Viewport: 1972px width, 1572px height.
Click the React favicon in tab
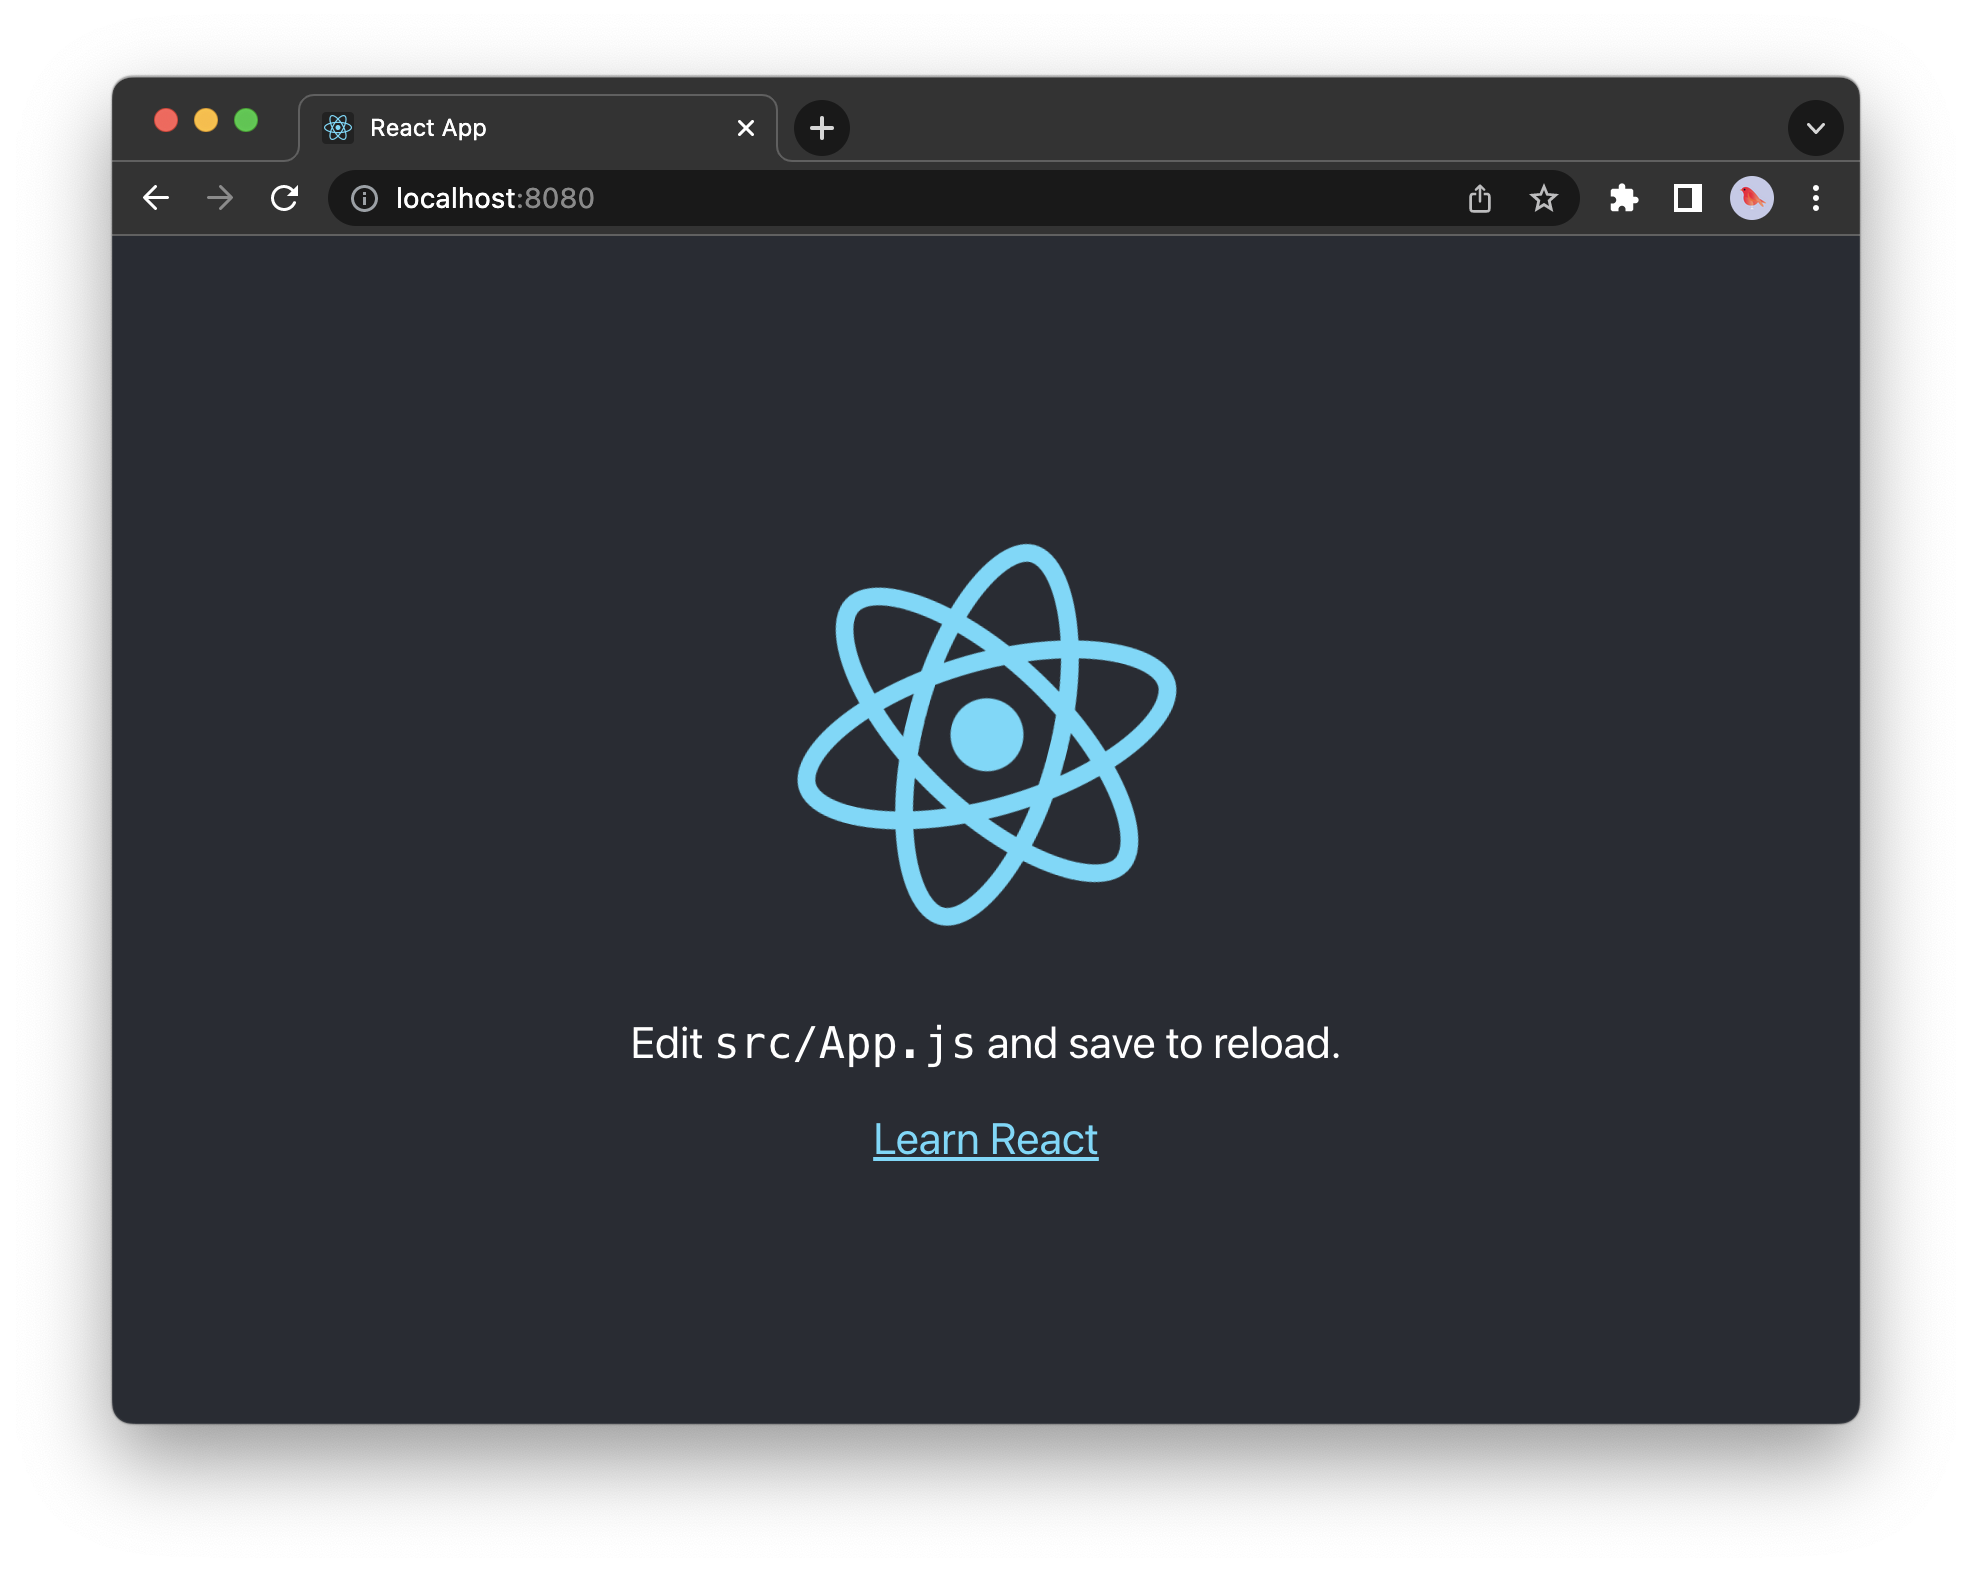[x=338, y=128]
